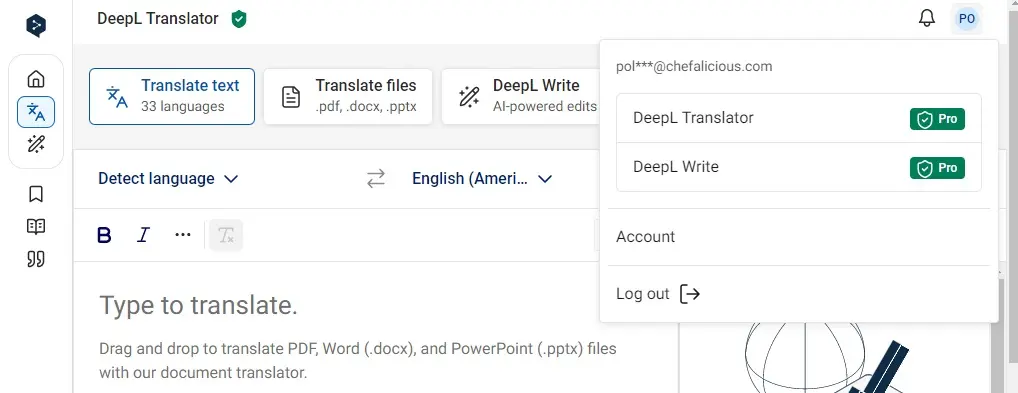Select the Translator icon in sidebar
The width and height of the screenshot is (1018, 393).
click(x=36, y=112)
